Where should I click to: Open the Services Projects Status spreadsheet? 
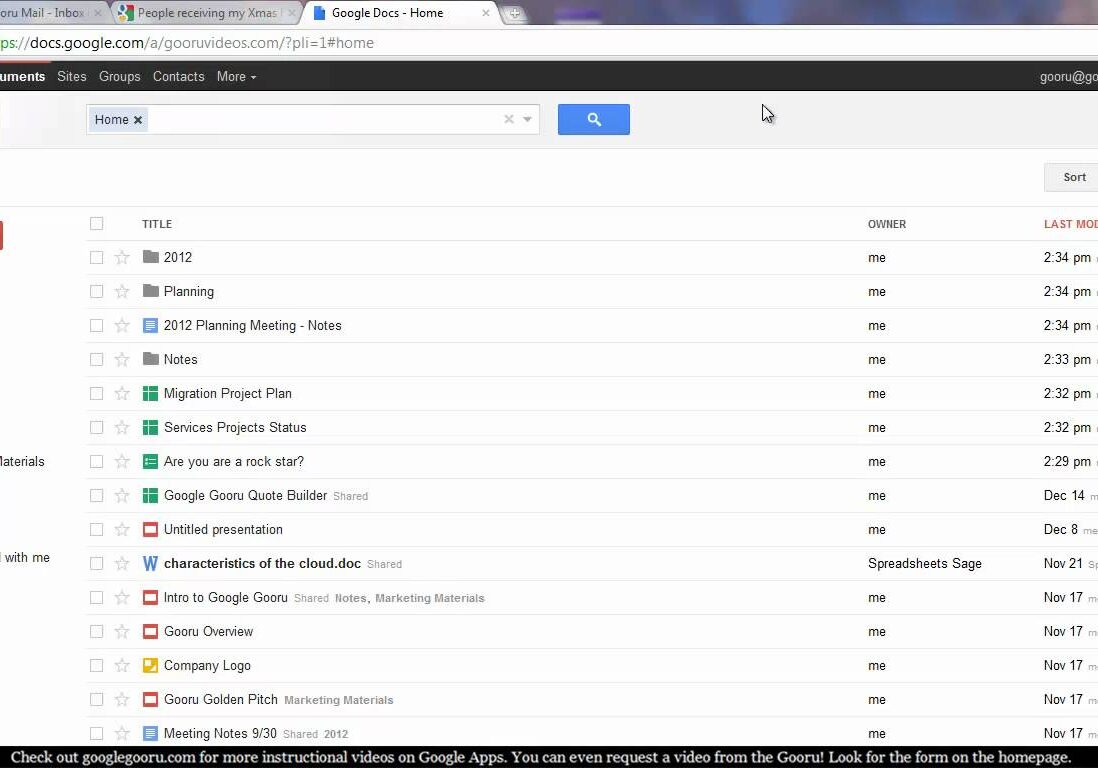[x=235, y=427]
